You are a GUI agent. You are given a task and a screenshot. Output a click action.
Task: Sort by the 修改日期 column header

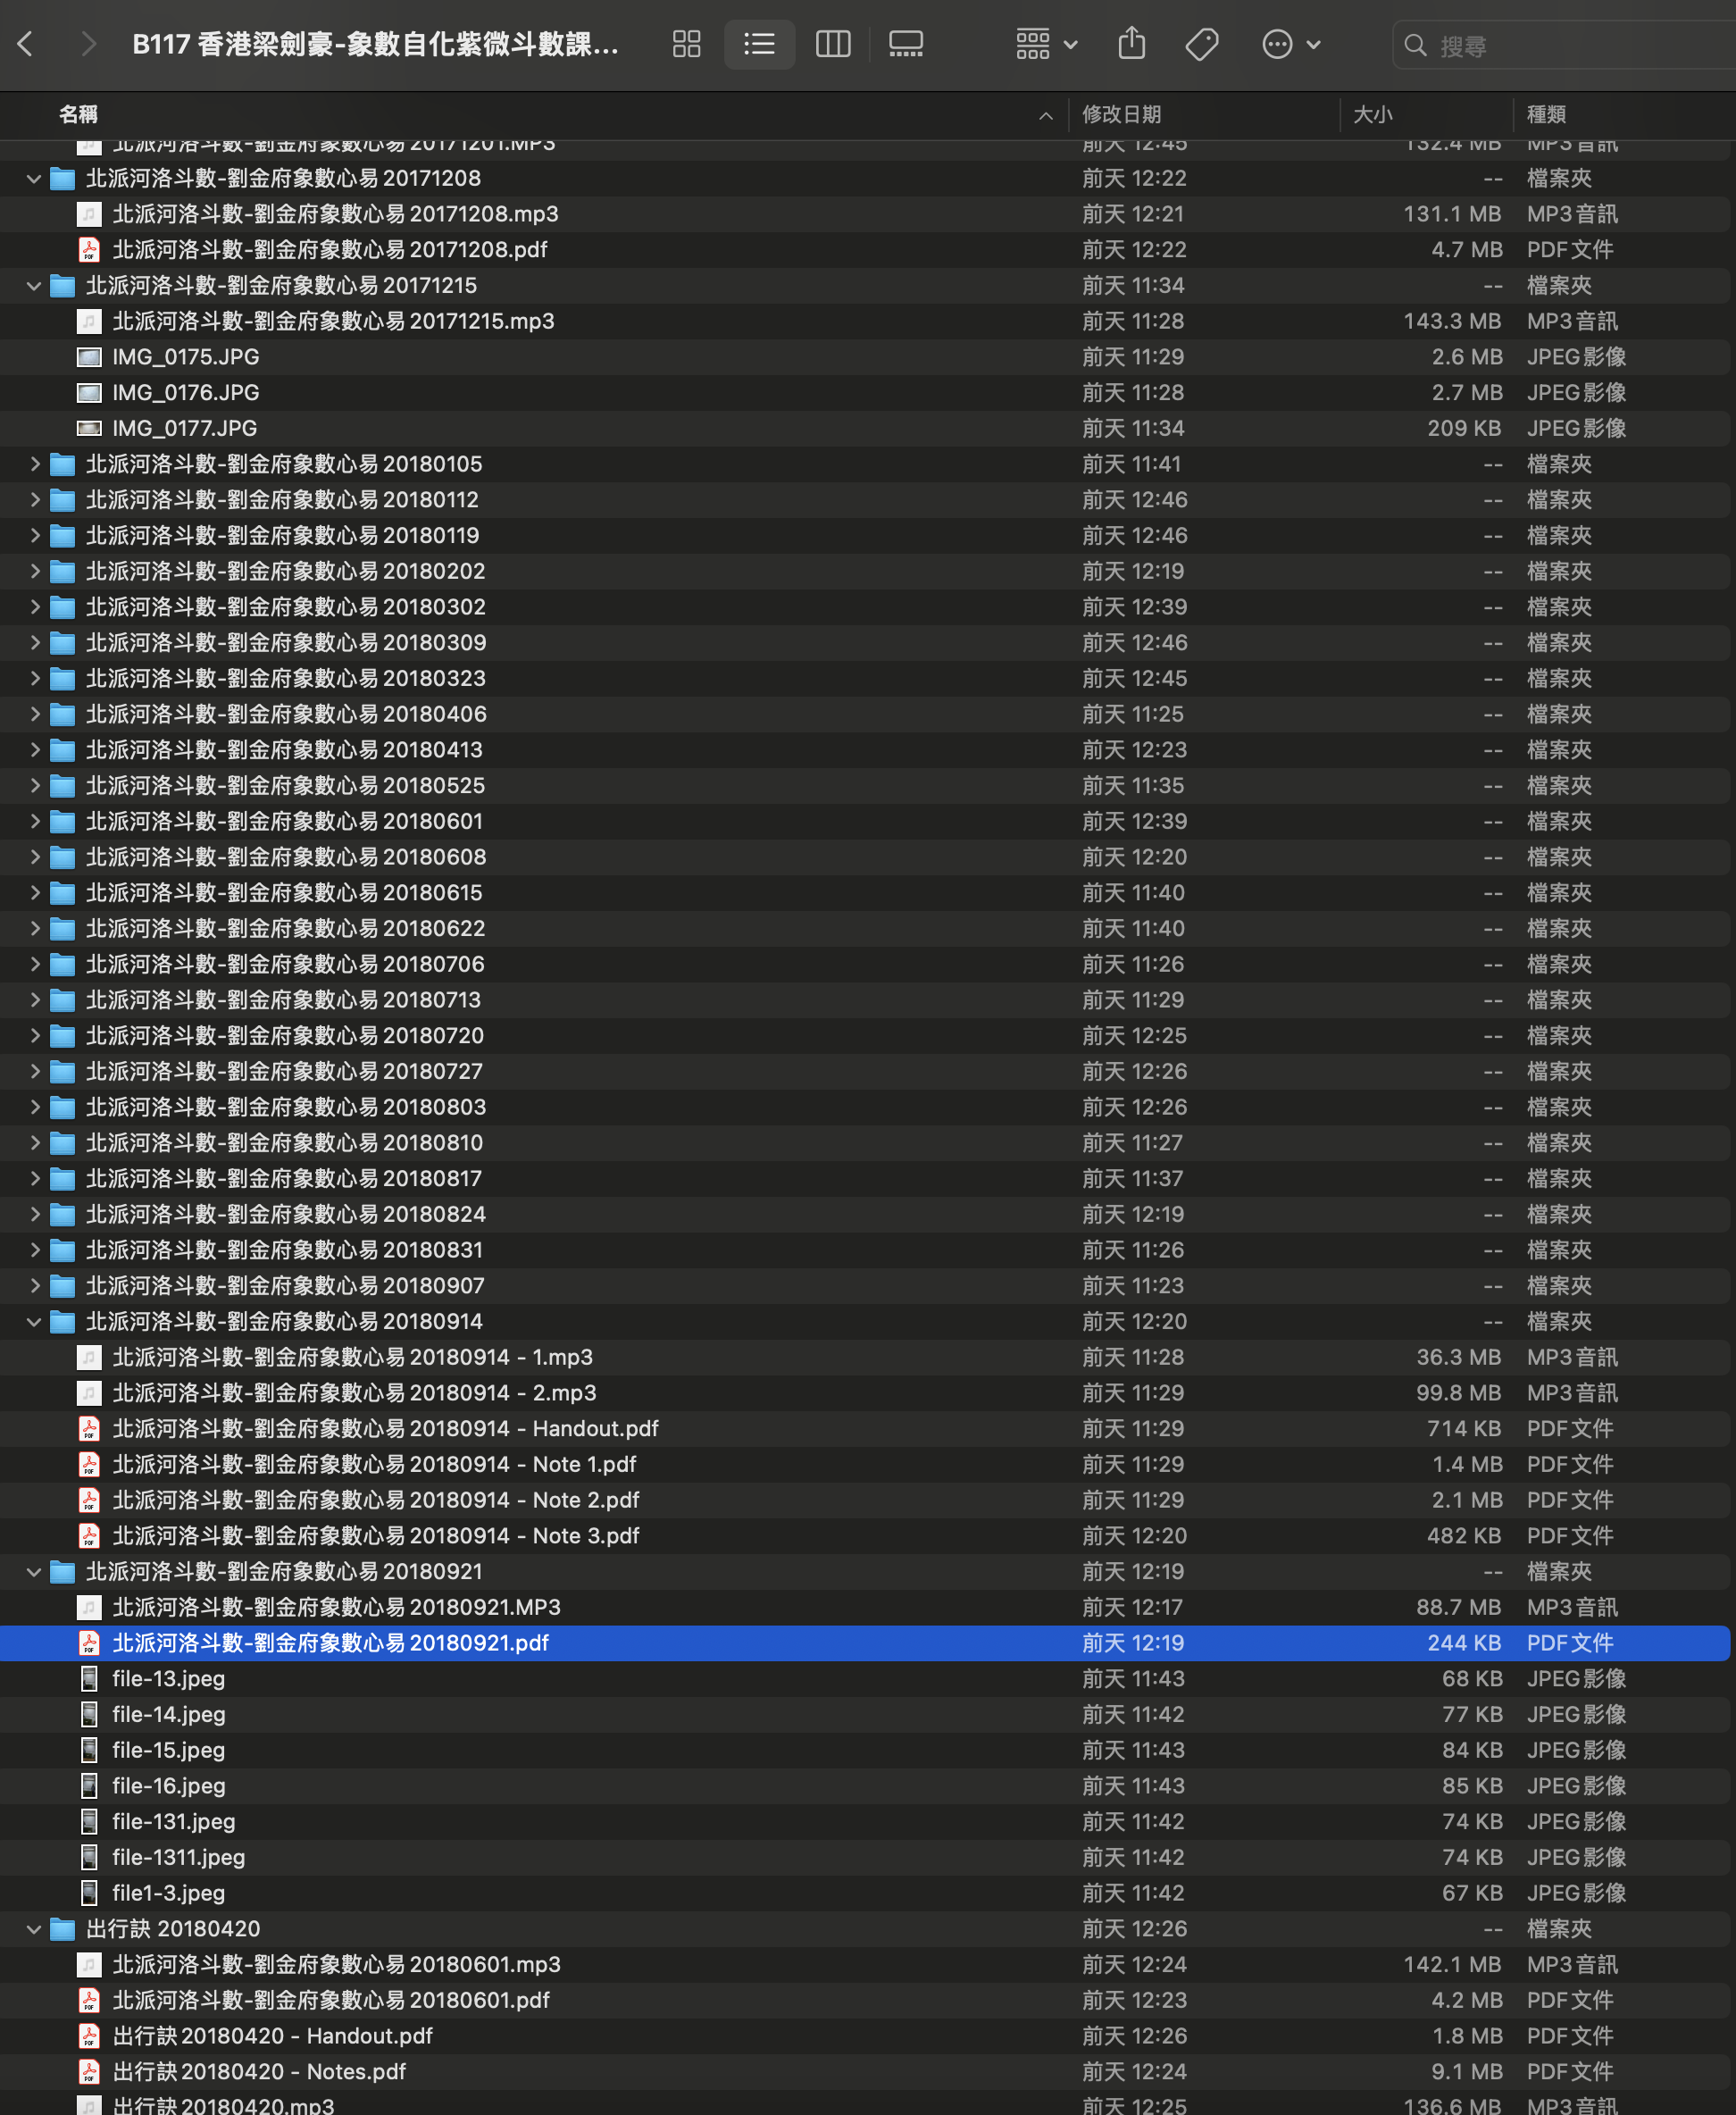(x=1121, y=115)
